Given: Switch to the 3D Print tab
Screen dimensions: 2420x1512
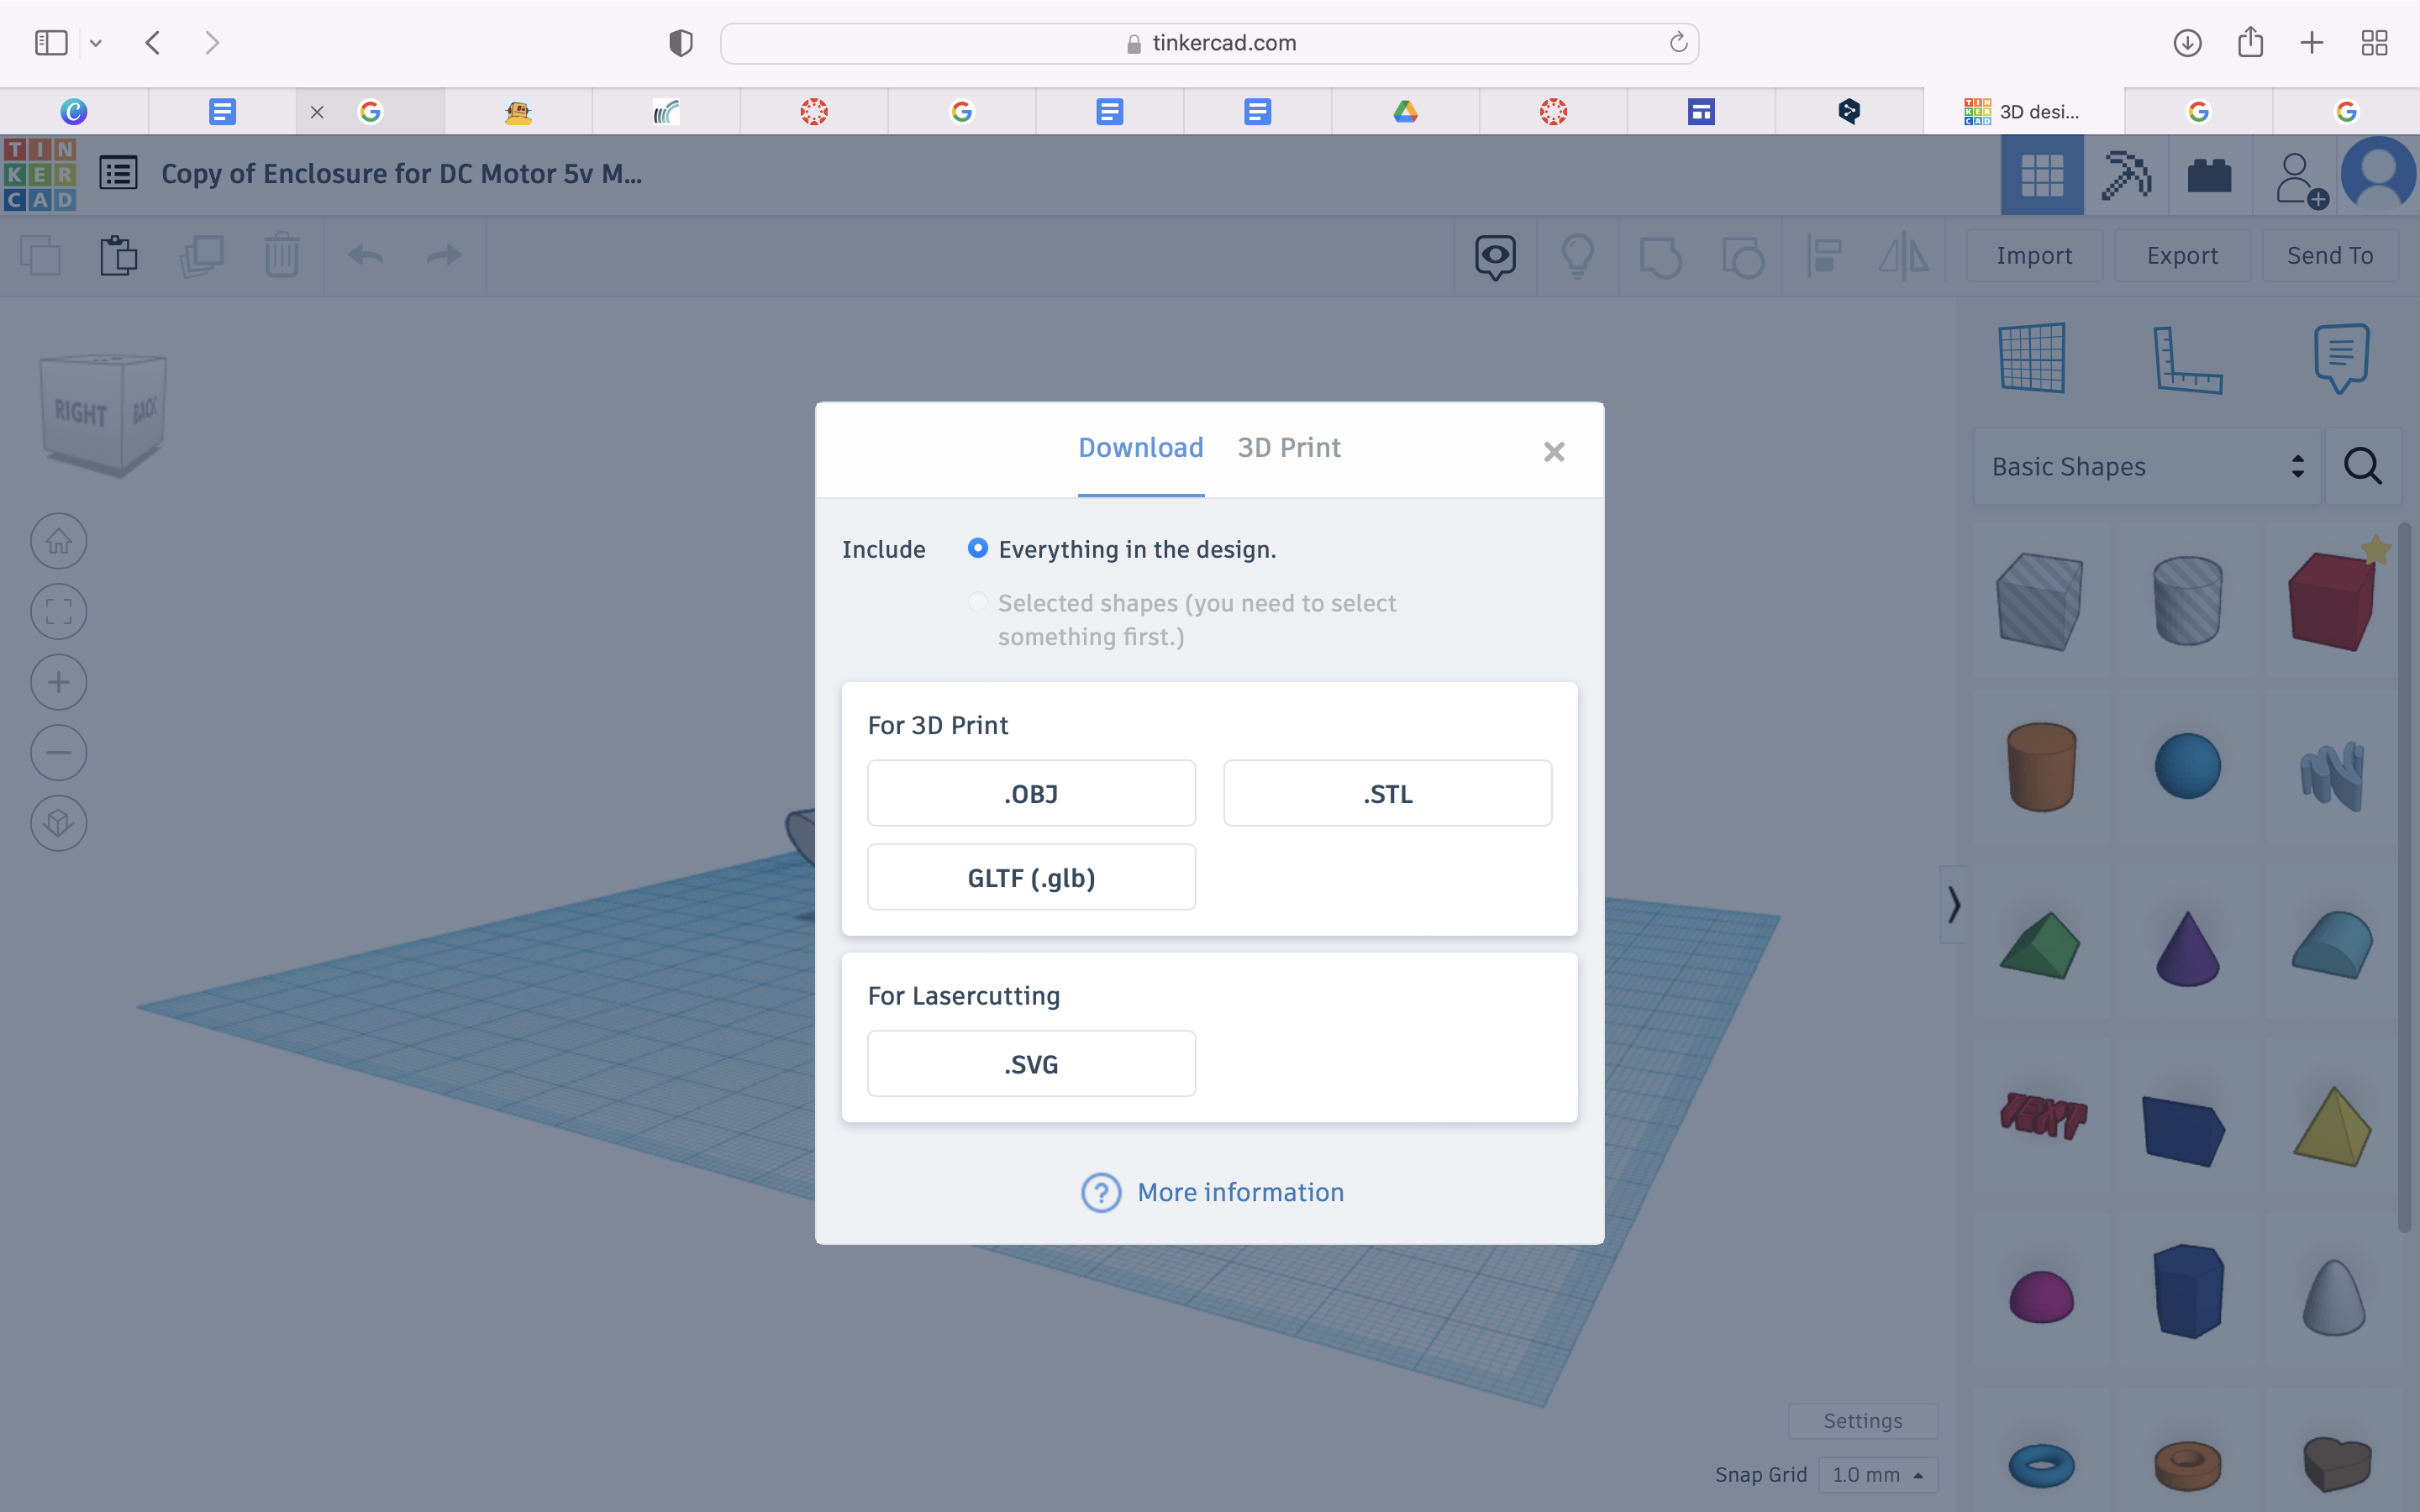Looking at the screenshot, I should [x=1289, y=448].
